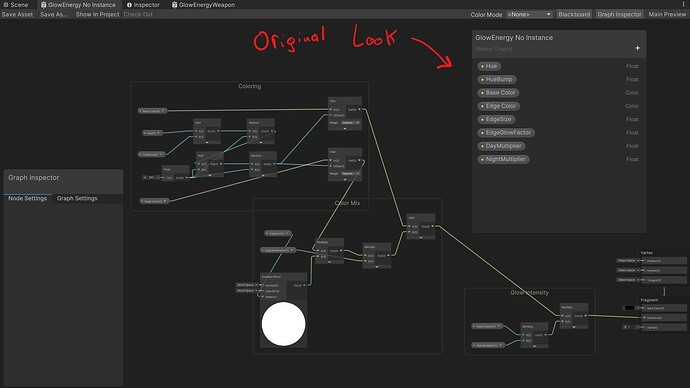This screenshot has height=388, width=690.
Task: Toggle the Blackboard panel visibility
Action: [x=574, y=15]
